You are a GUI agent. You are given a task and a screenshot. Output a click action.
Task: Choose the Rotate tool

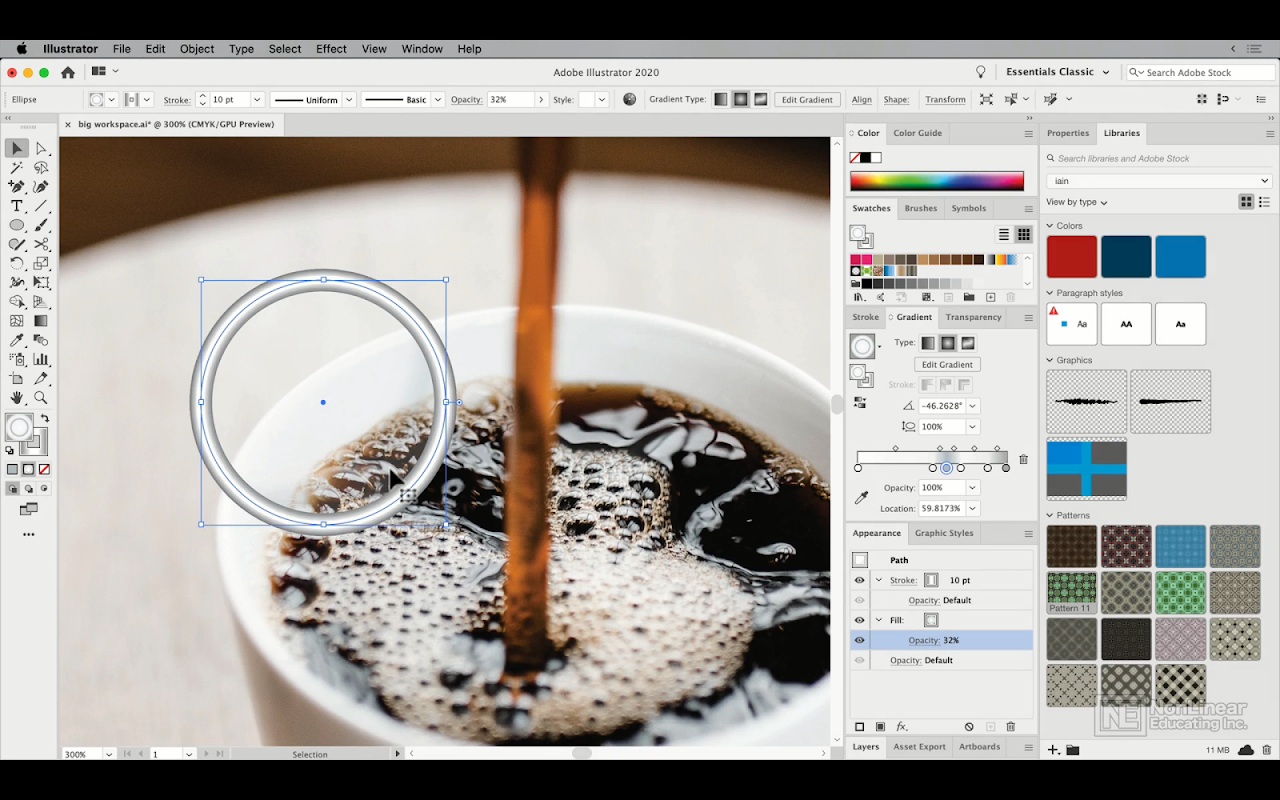pos(17,264)
